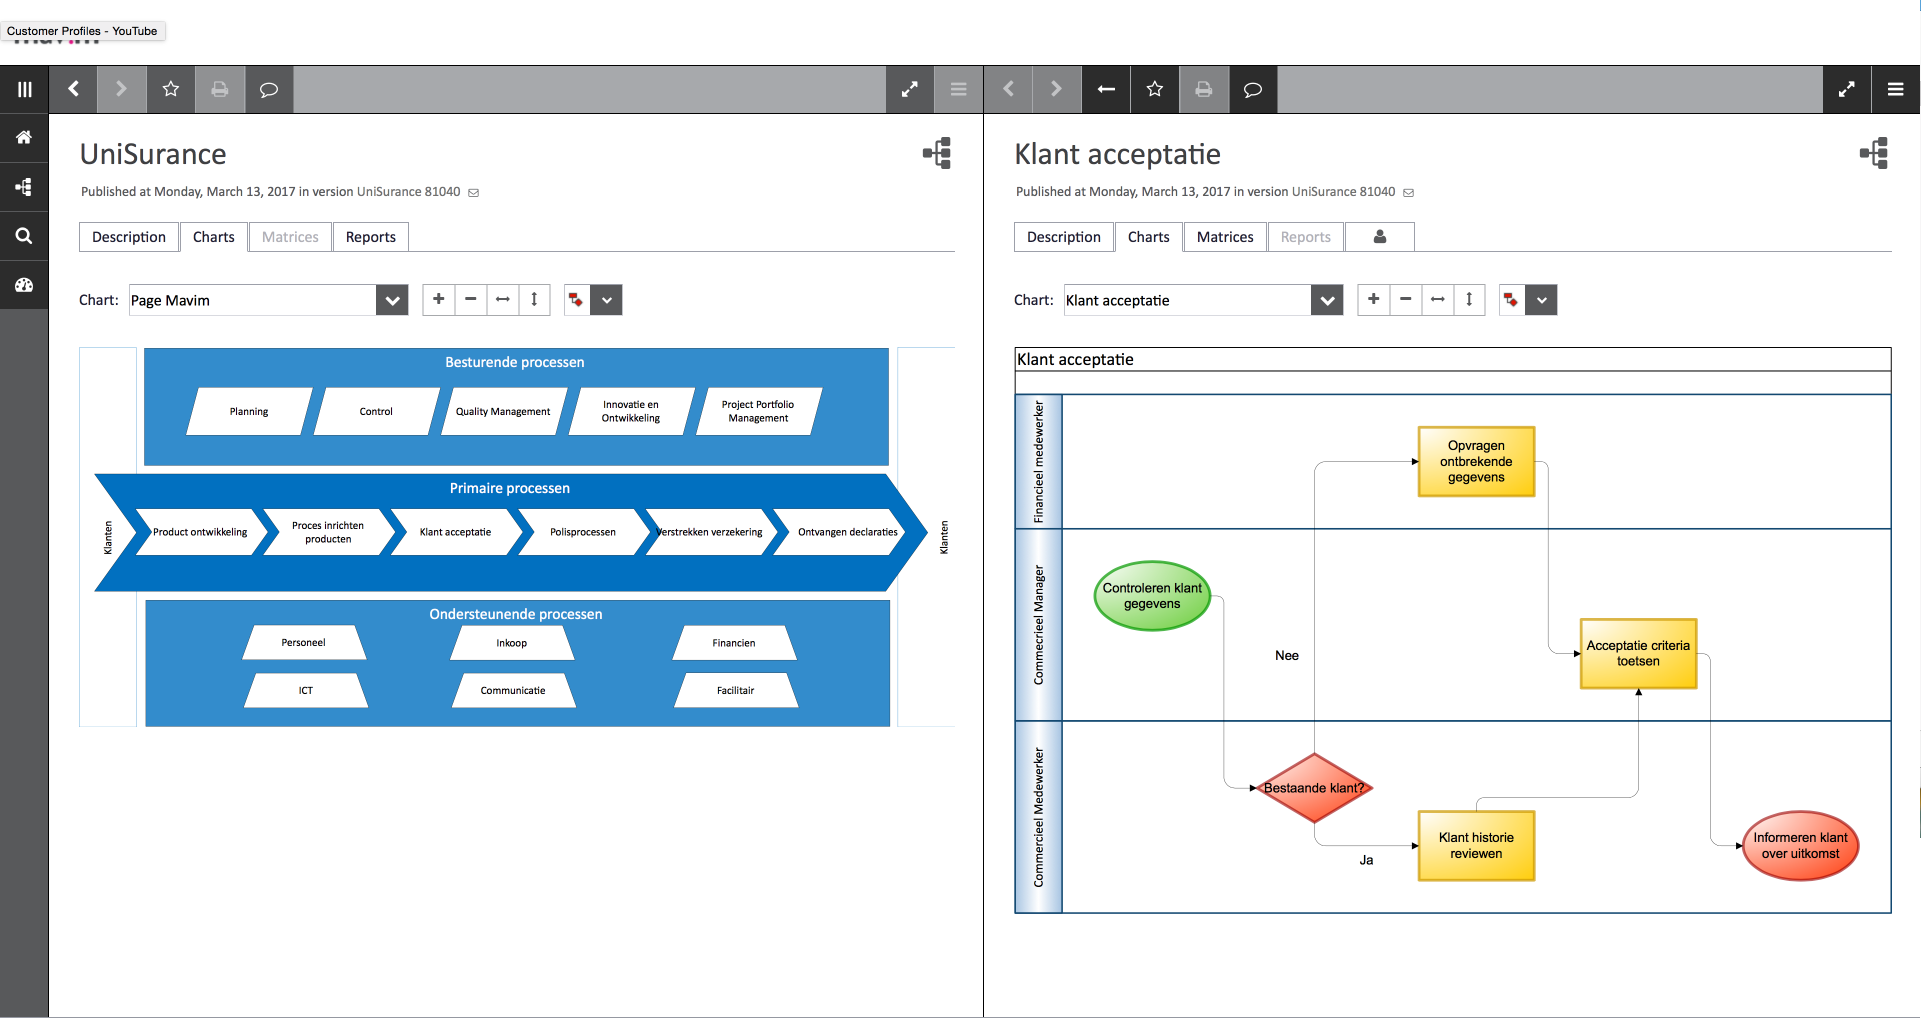Image resolution: width=1921 pixels, height=1018 pixels.
Task: Select the Opvragen ontbrekende gegevens activity
Action: [x=1476, y=461]
